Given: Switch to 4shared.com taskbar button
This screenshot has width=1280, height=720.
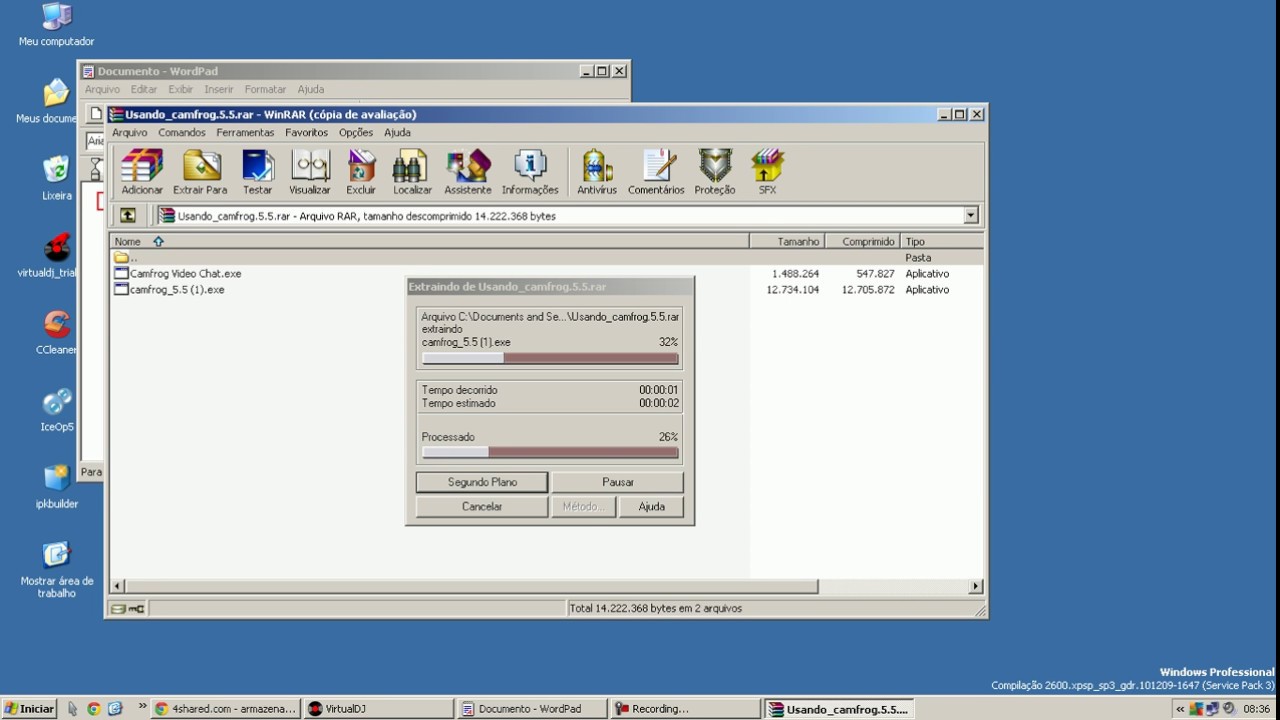Looking at the screenshot, I should [x=225, y=708].
